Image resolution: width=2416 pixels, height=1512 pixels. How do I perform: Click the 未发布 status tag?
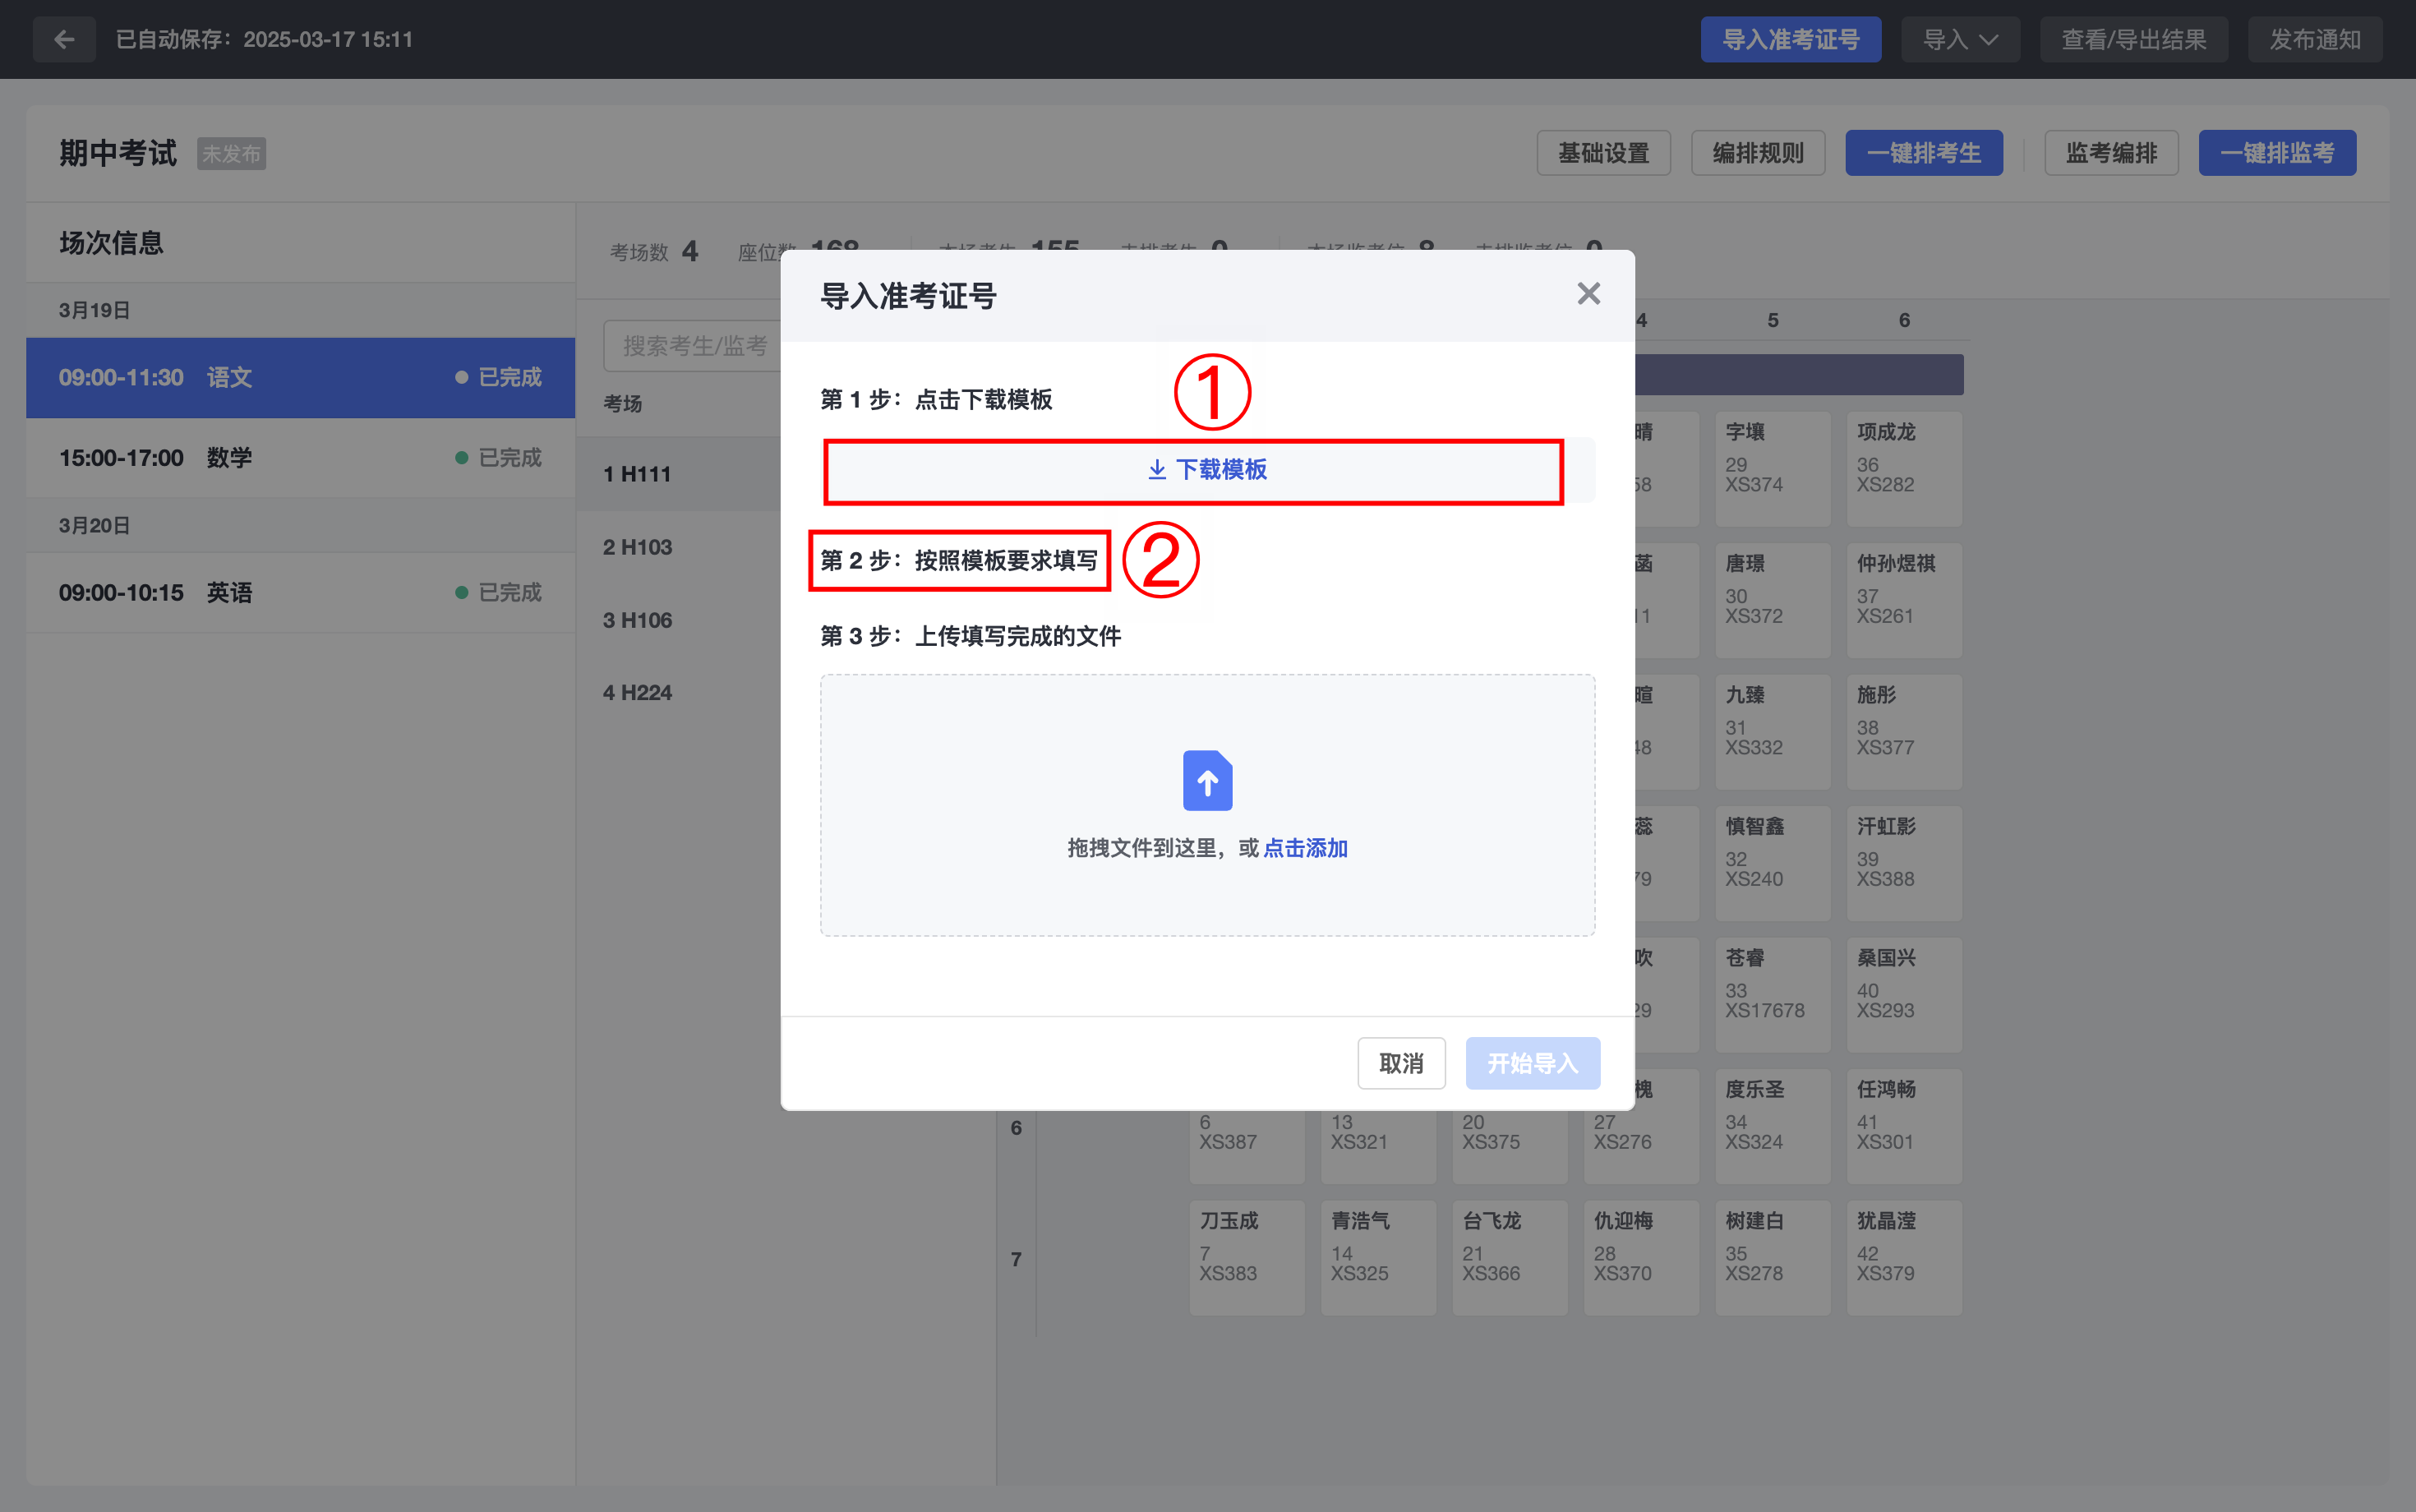(231, 154)
